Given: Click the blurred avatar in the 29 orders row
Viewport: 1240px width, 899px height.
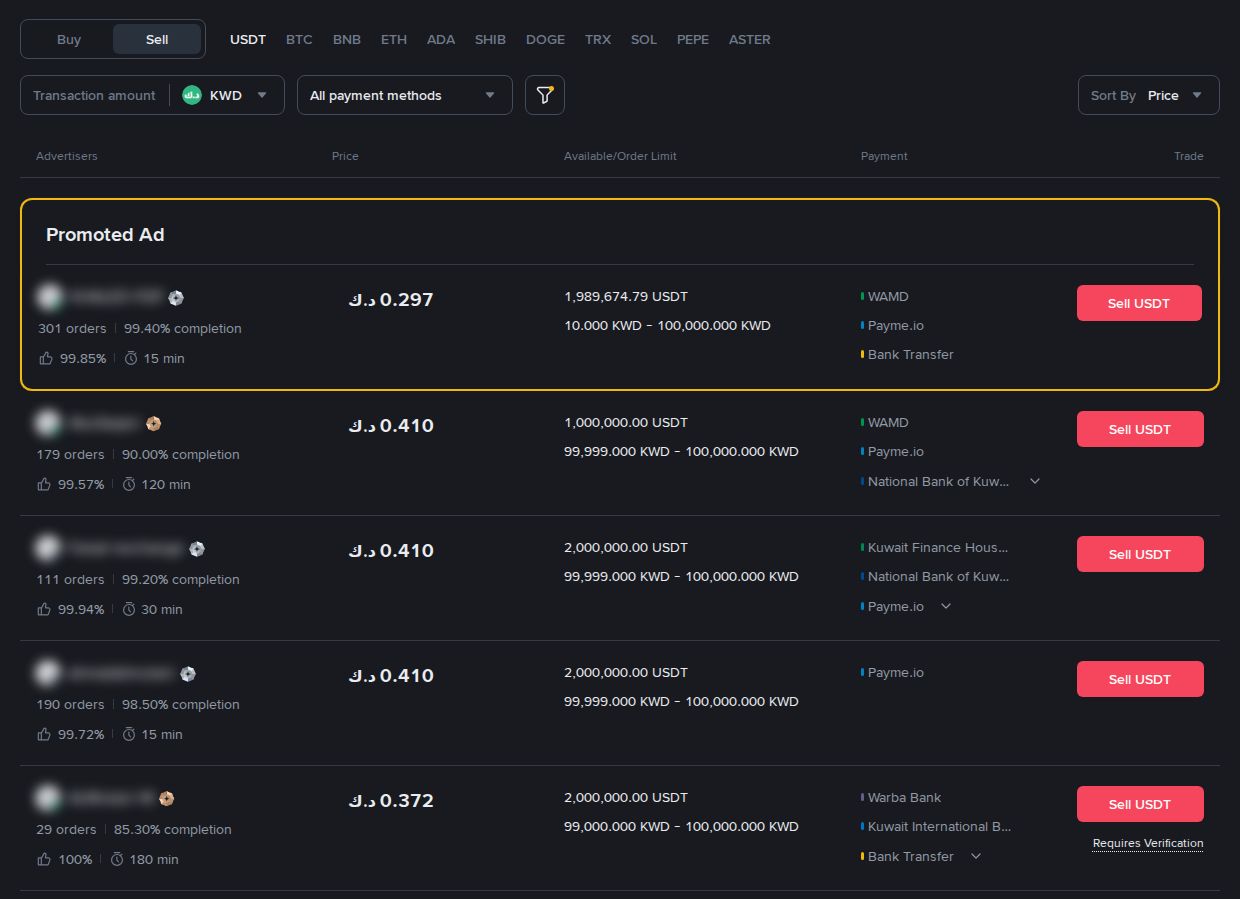Looking at the screenshot, I should tap(47, 798).
